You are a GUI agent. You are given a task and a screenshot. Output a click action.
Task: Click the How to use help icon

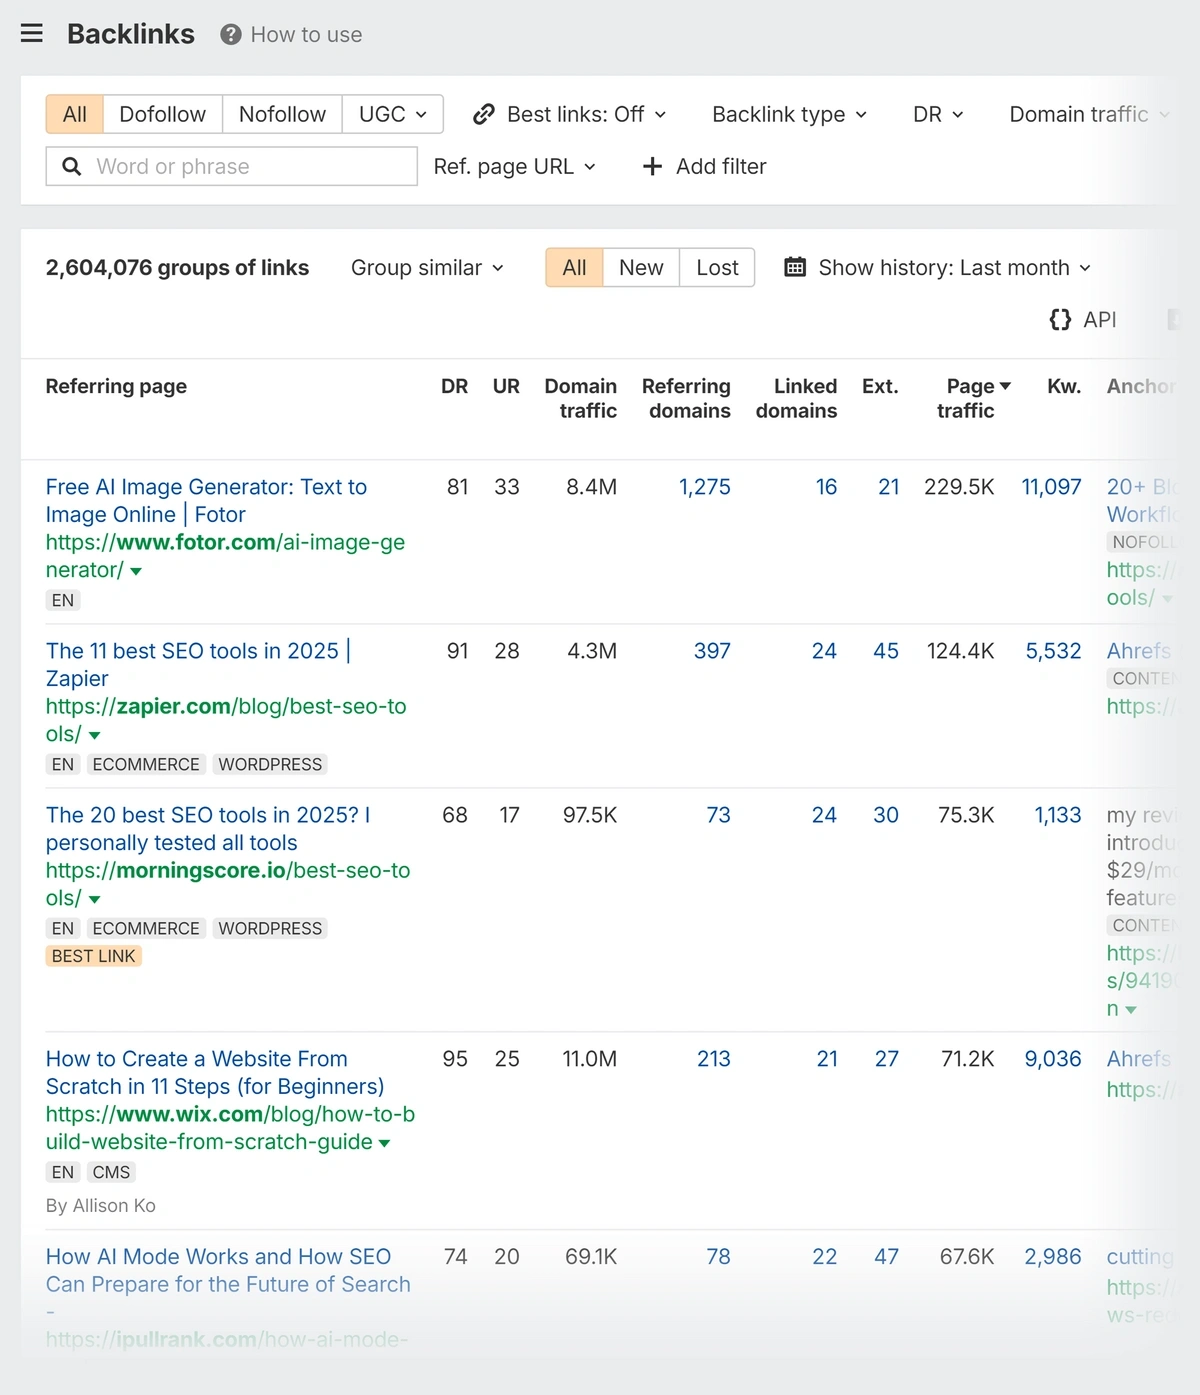tap(231, 35)
